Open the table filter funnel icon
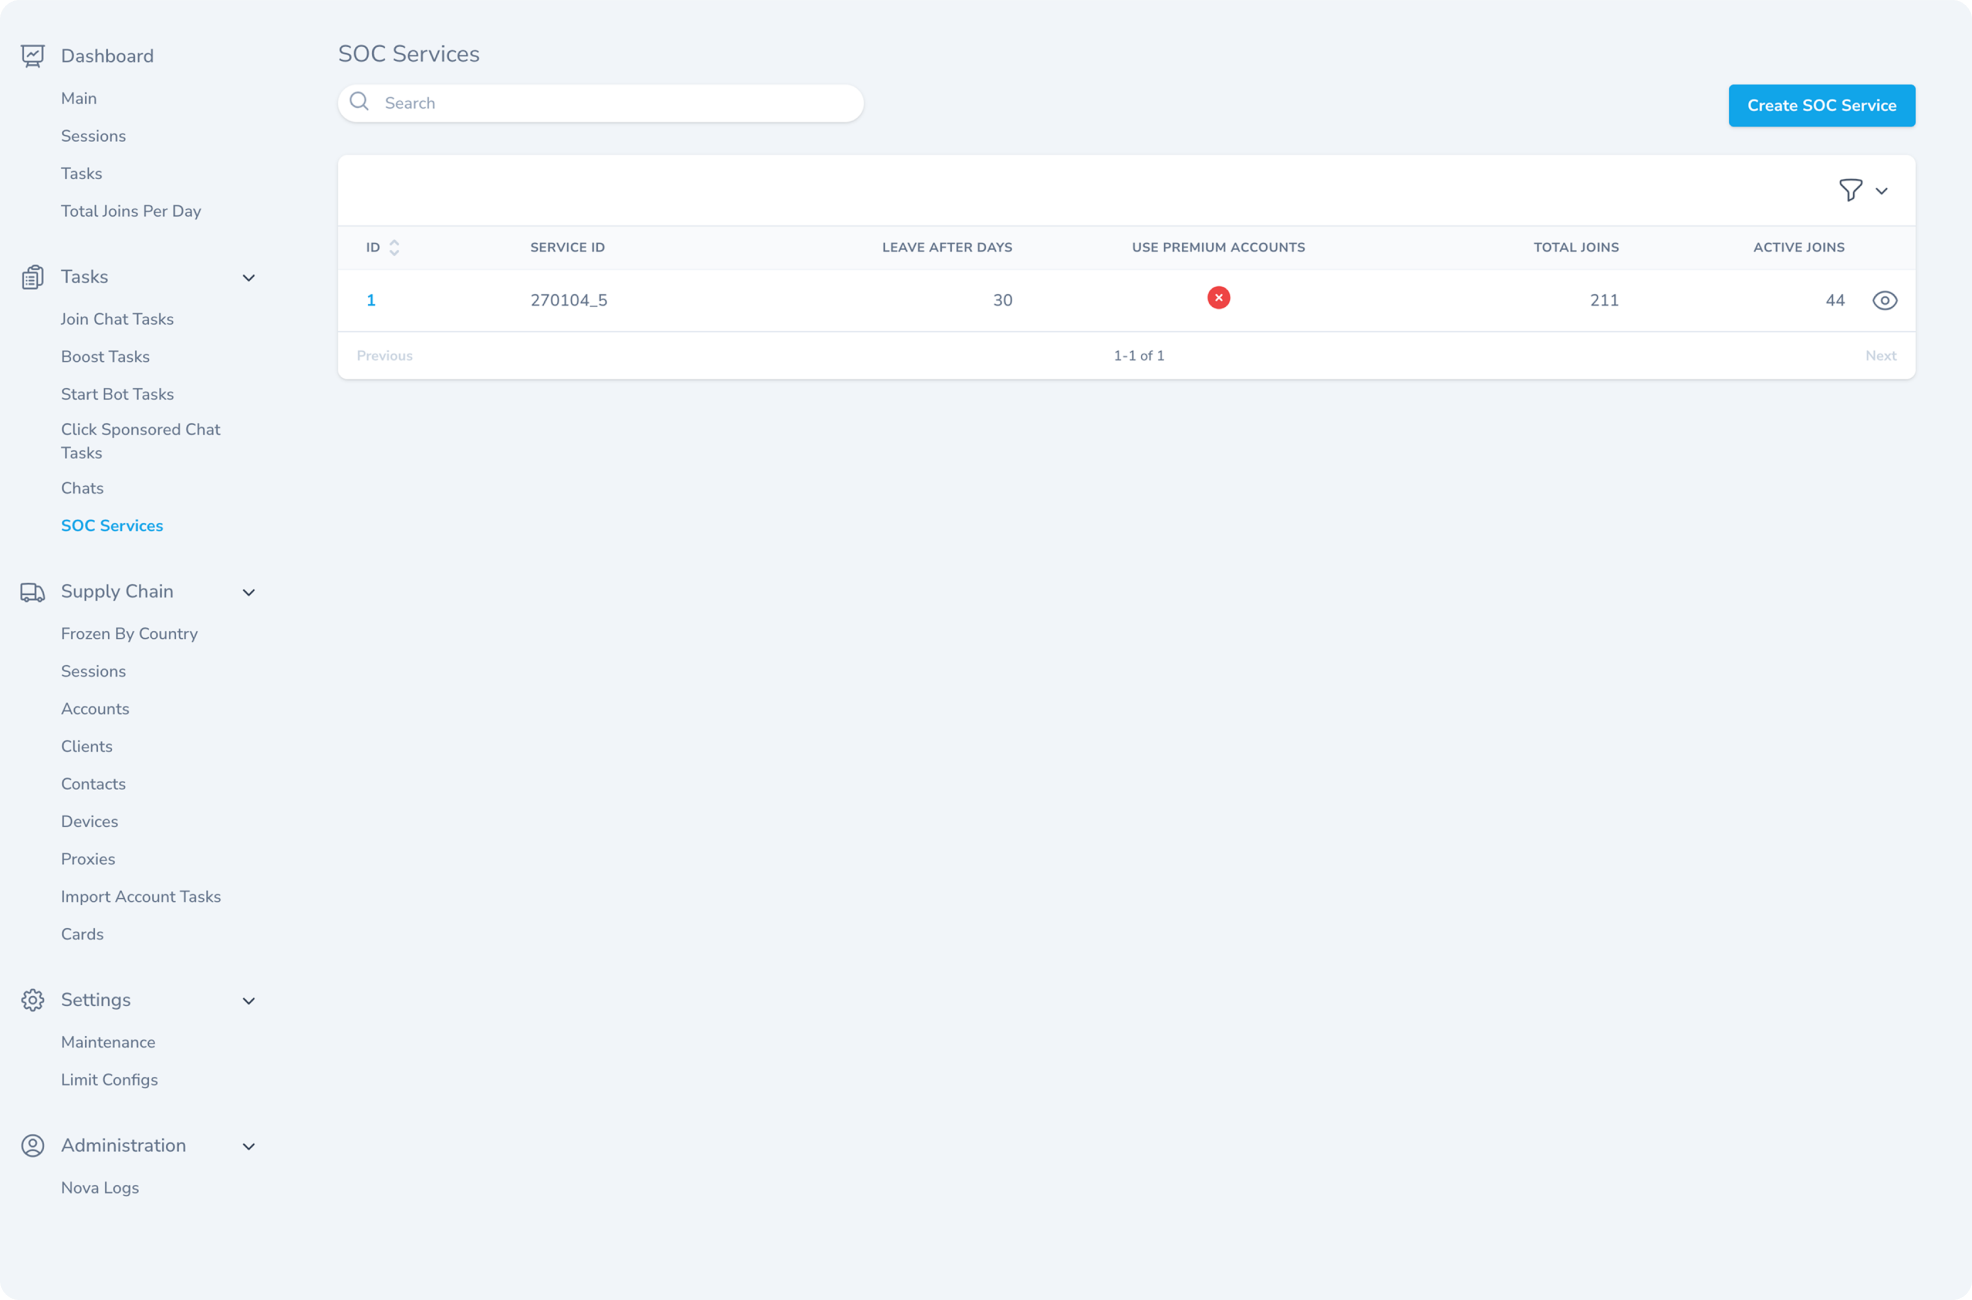Screen dimensions: 1972x1300 tap(1850, 190)
